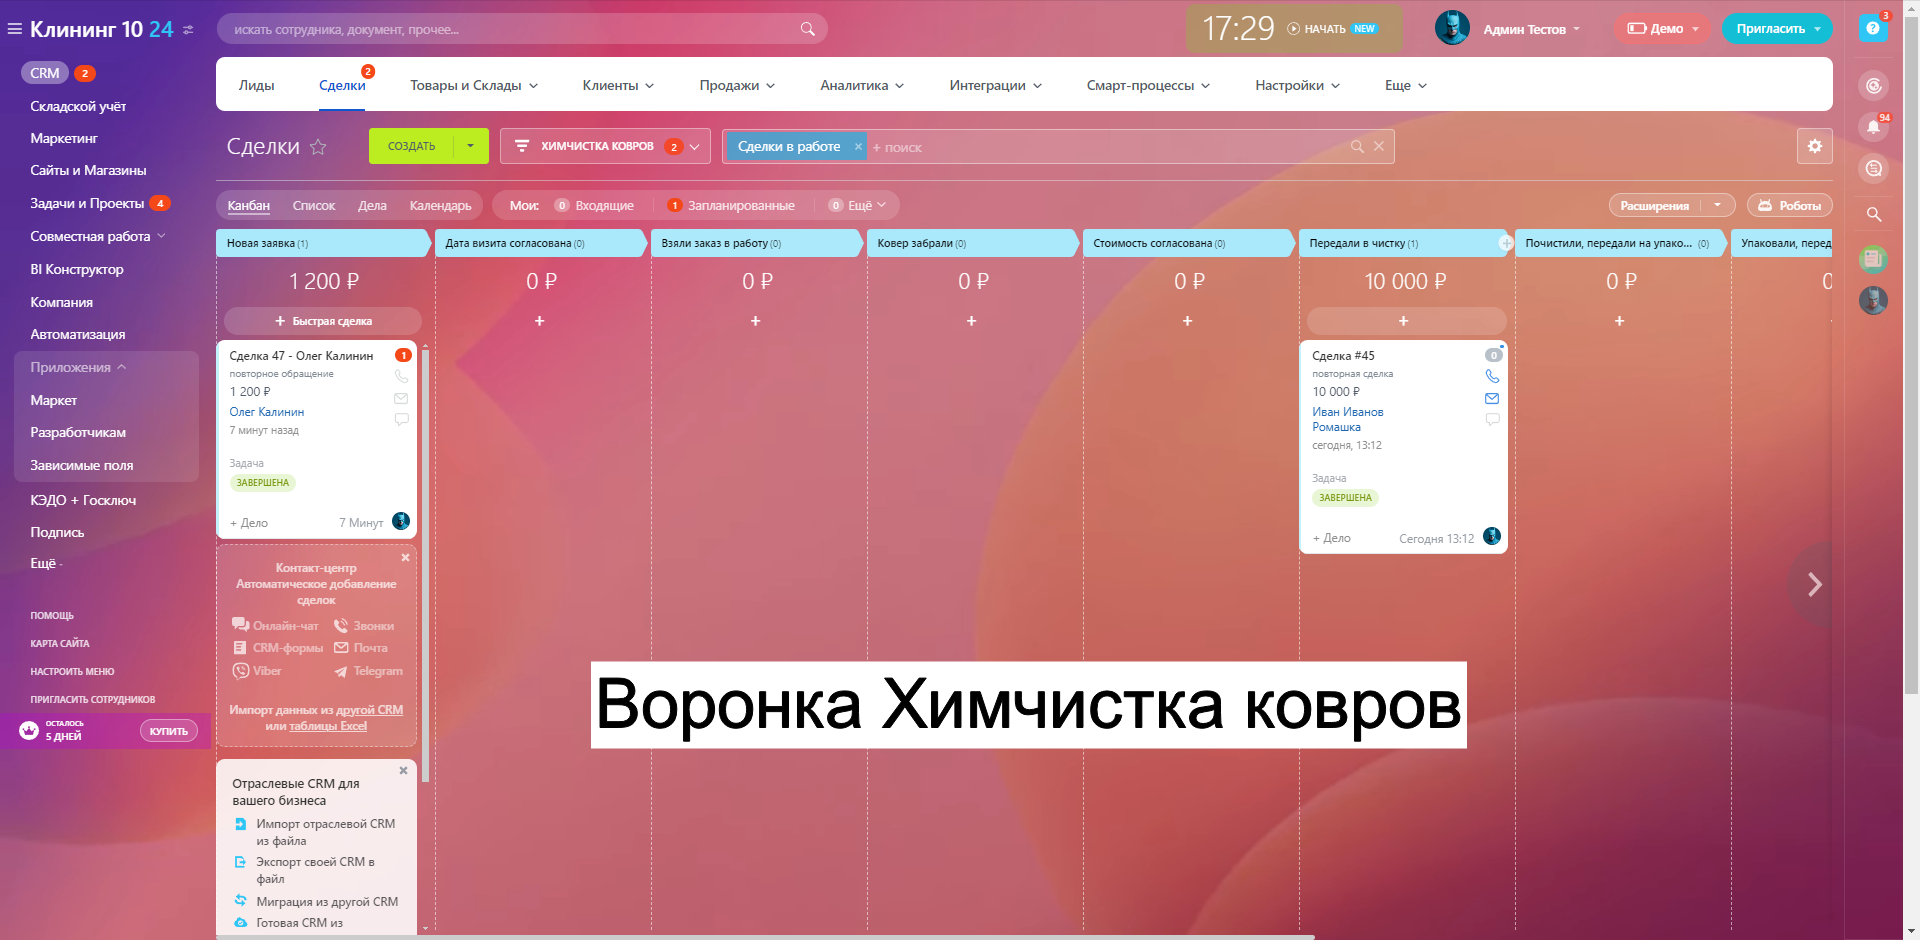The image size is (1920, 940).
Task: Click phone icon on Сделка 47 card
Action: [401, 377]
